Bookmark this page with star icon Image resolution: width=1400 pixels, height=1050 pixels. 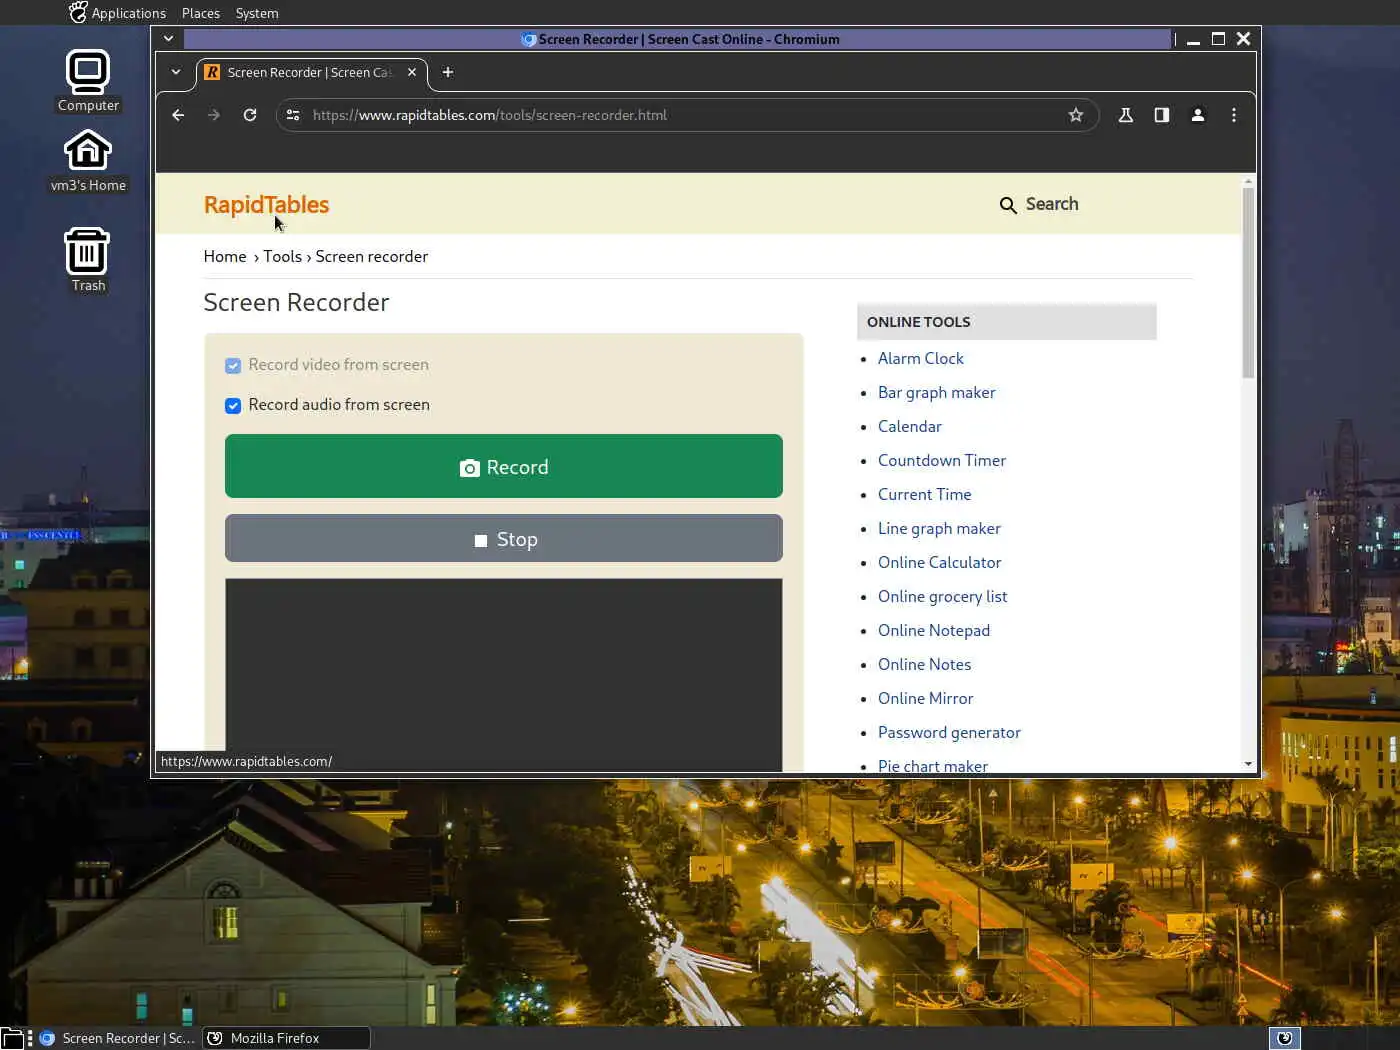[1076, 115]
